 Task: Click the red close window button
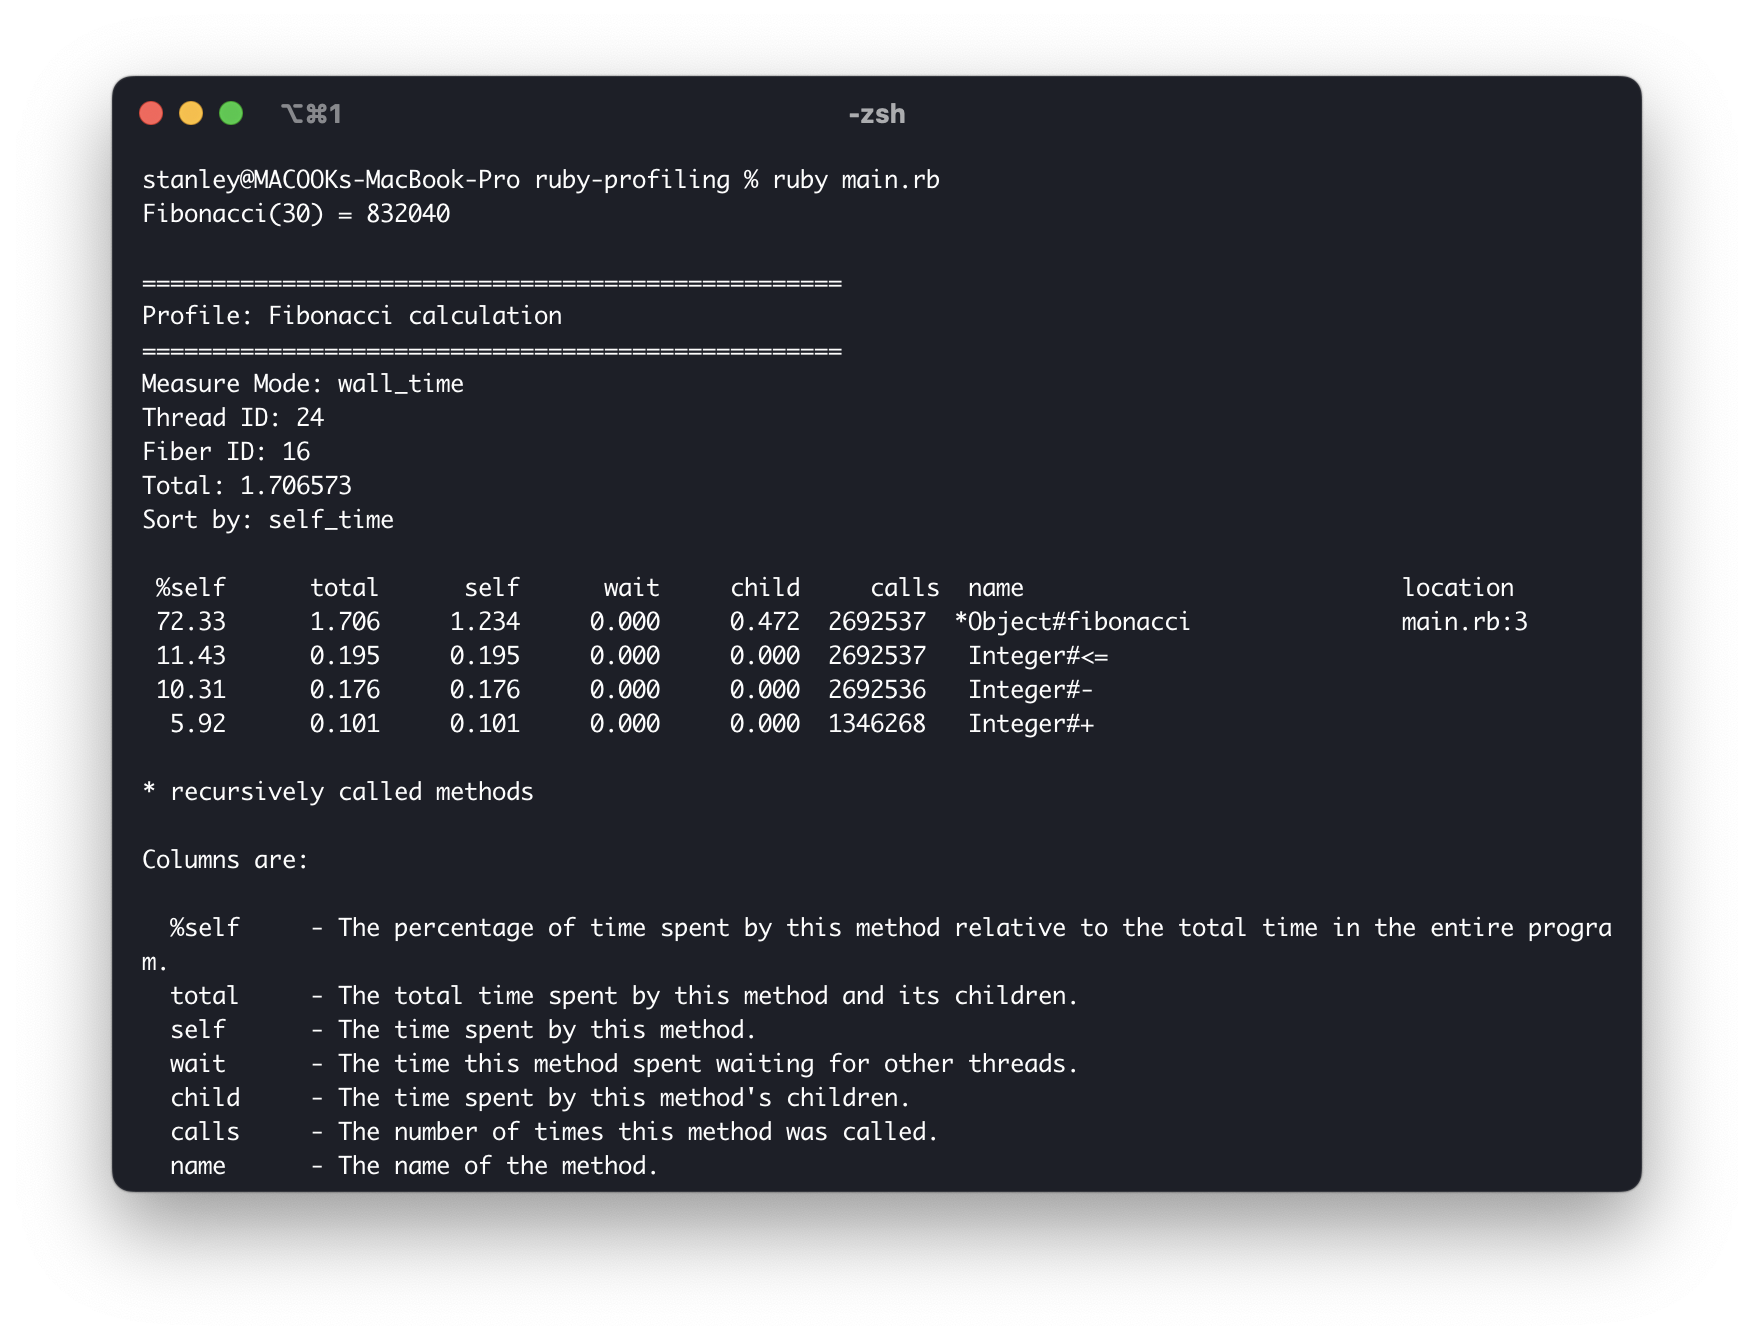click(151, 113)
